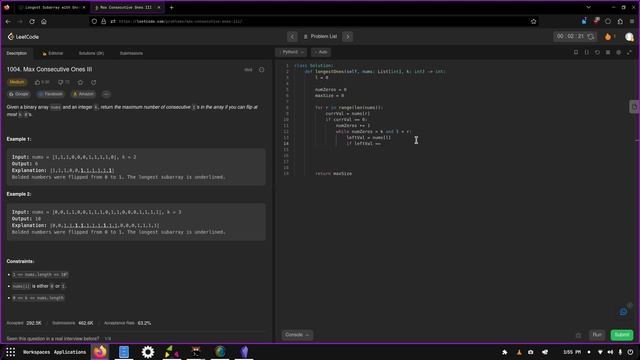
Task: Click the icon left of Run button
Action: pyautogui.click(x=578, y=335)
